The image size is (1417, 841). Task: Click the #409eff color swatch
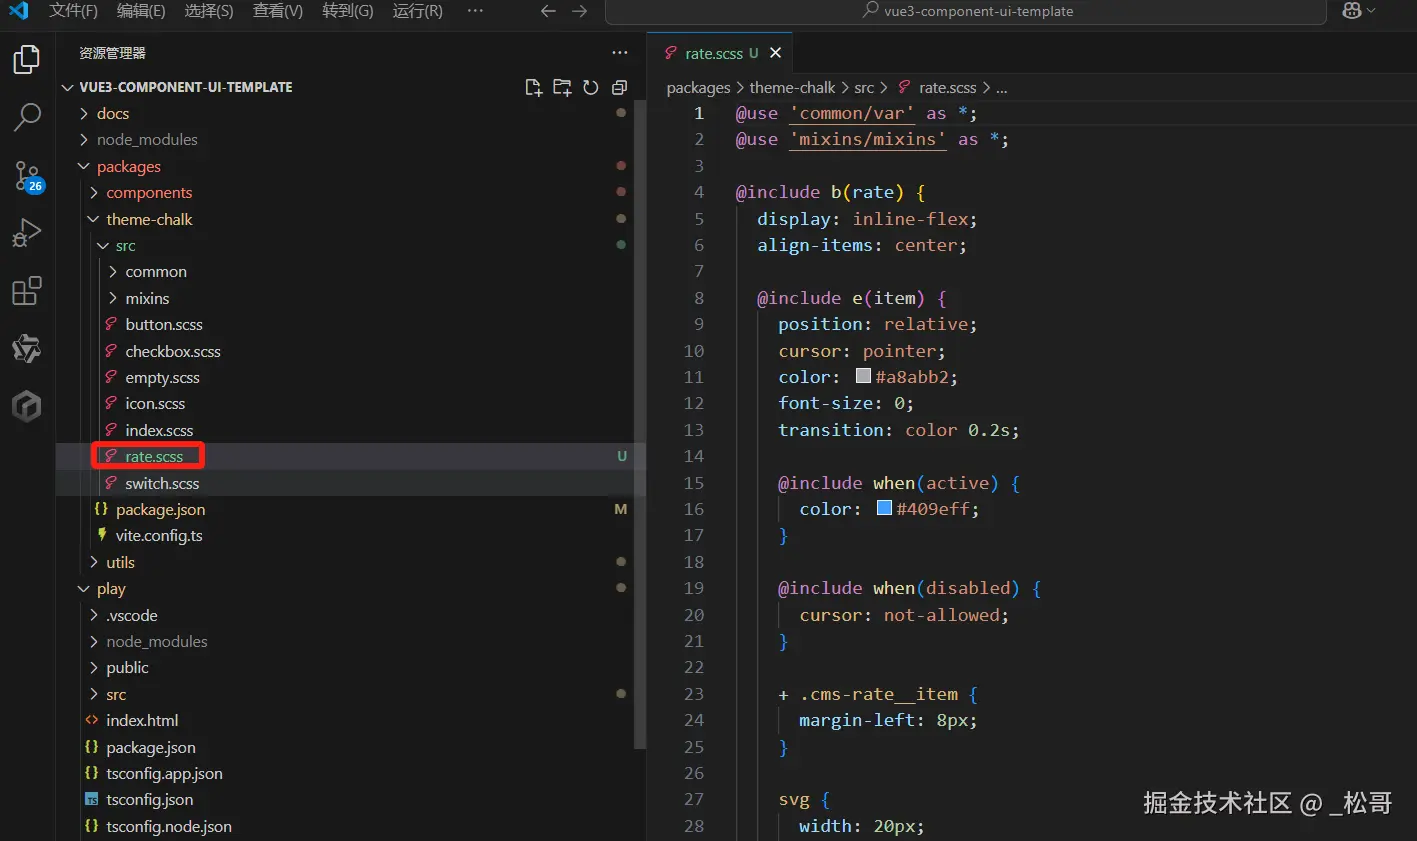tap(884, 509)
